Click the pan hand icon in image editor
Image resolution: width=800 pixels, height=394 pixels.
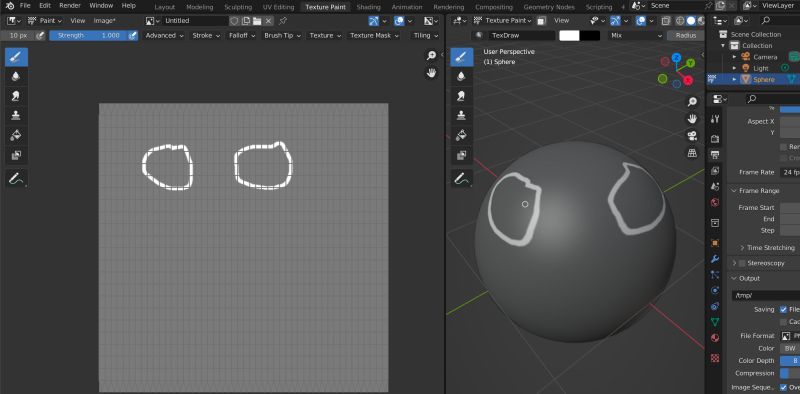432,73
